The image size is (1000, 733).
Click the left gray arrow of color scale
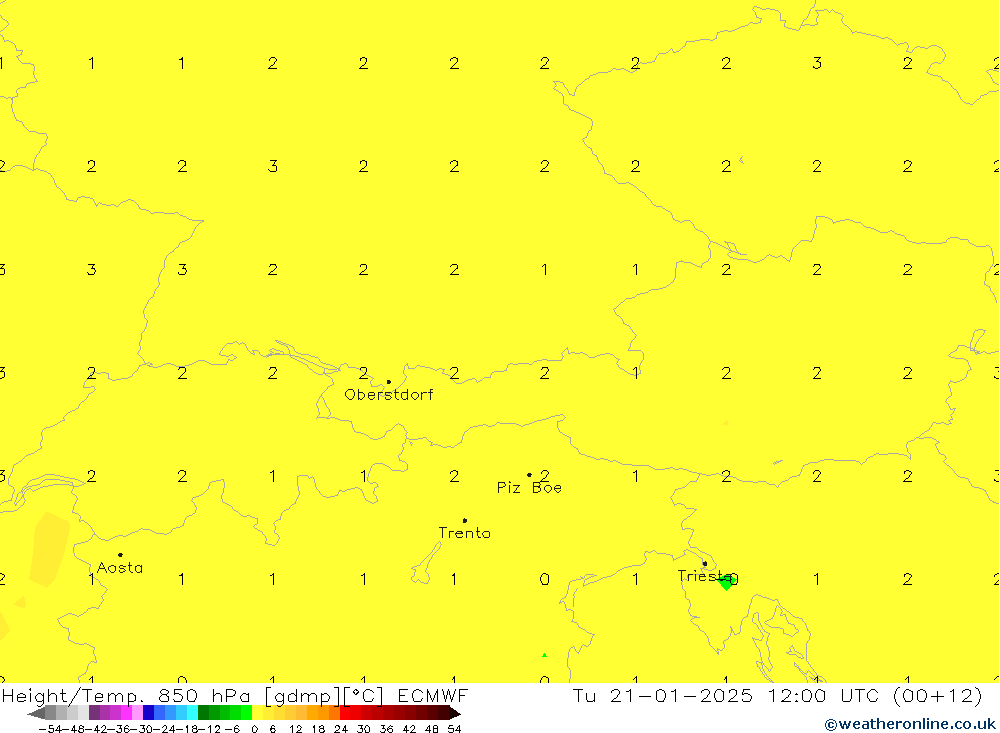tap(35, 713)
